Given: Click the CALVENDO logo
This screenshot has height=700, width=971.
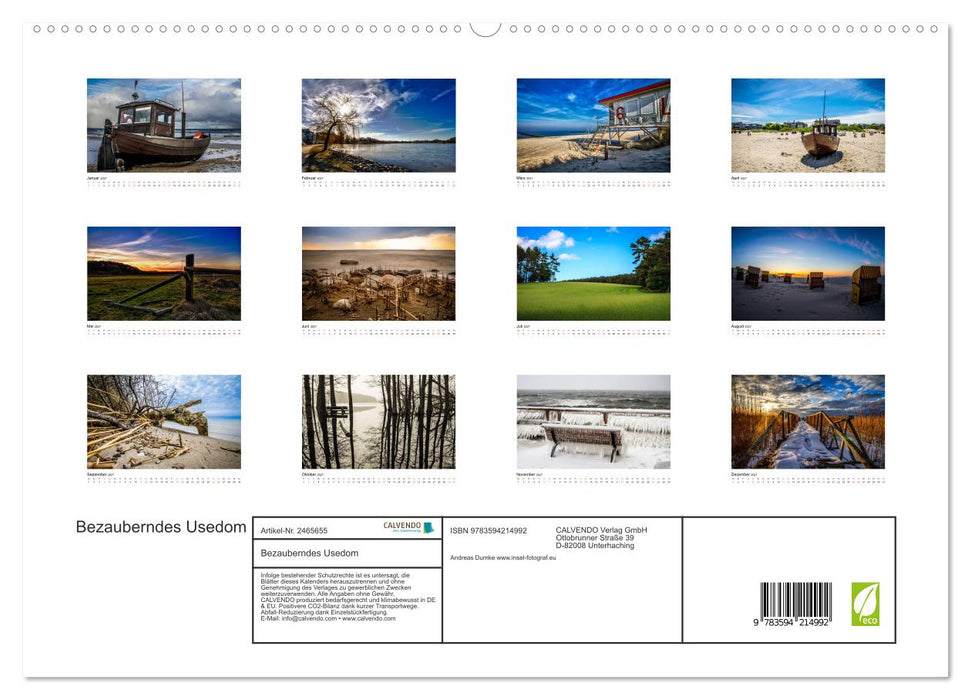Looking at the screenshot, I should point(409,527).
